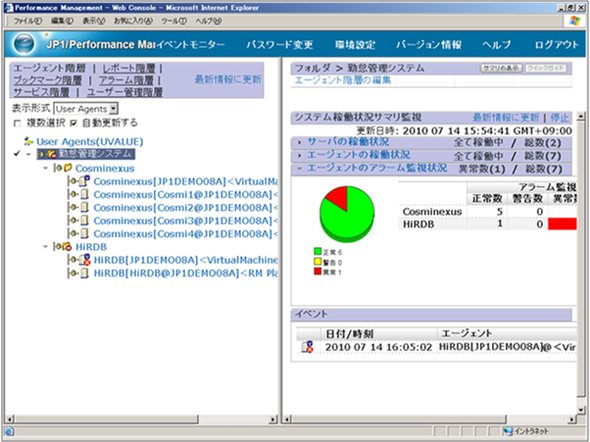
Task: Click the HiRDB[JP1DEMO08A] error agent icon
Action: click(x=85, y=260)
